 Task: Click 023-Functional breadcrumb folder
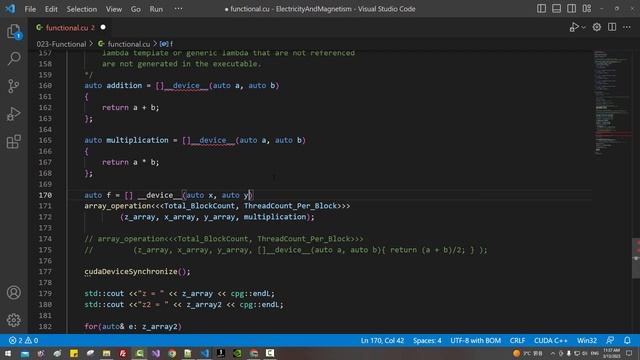pyautogui.click(x=61, y=44)
